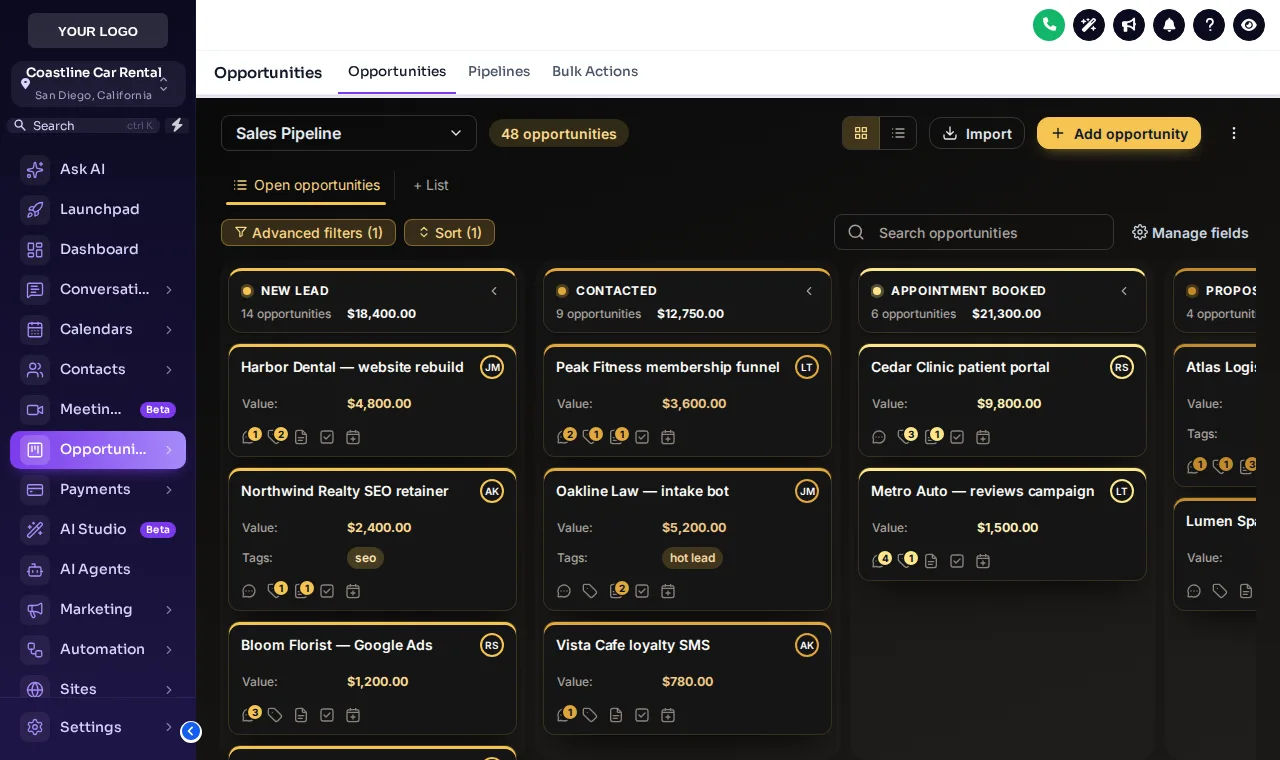1280x760 pixels.
Task: Open Meetings Beta in the sidebar
Action: [98, 409]
